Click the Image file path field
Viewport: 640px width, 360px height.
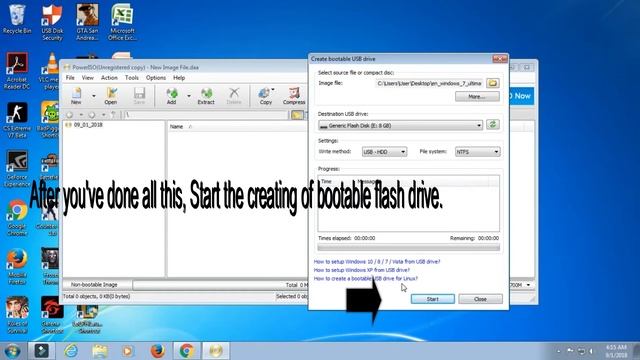[x=429, y=83]
